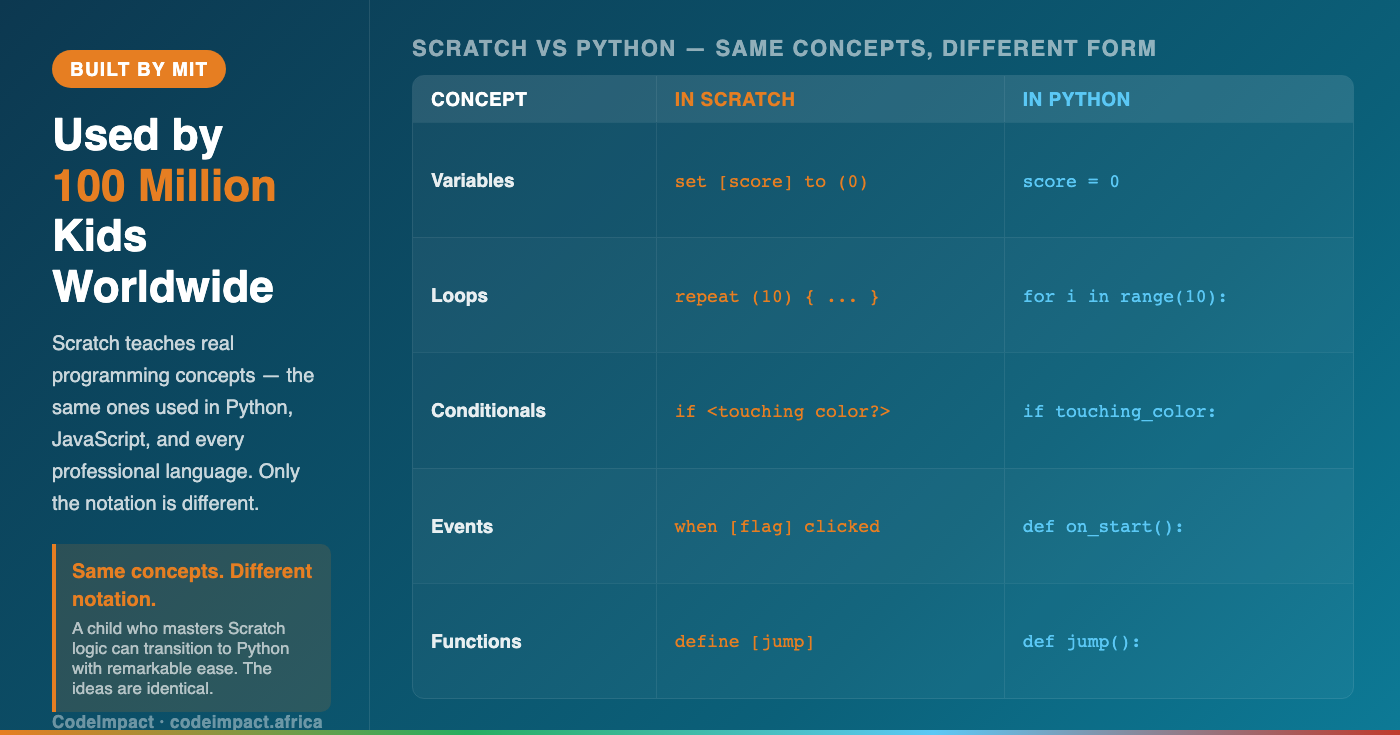
Task: Select the IN SCRATCH column header
Action: [x=735, y=99]
